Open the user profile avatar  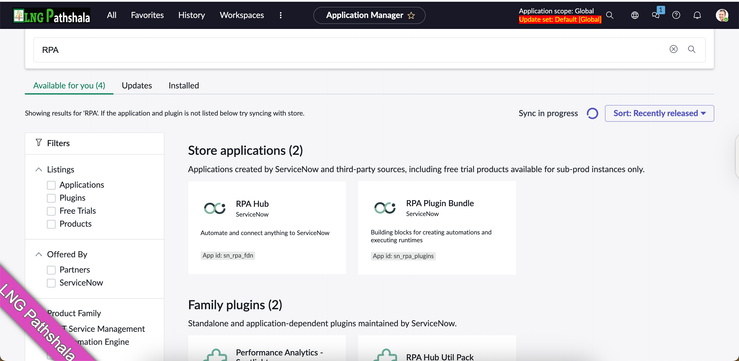click(x=722, y=15)
